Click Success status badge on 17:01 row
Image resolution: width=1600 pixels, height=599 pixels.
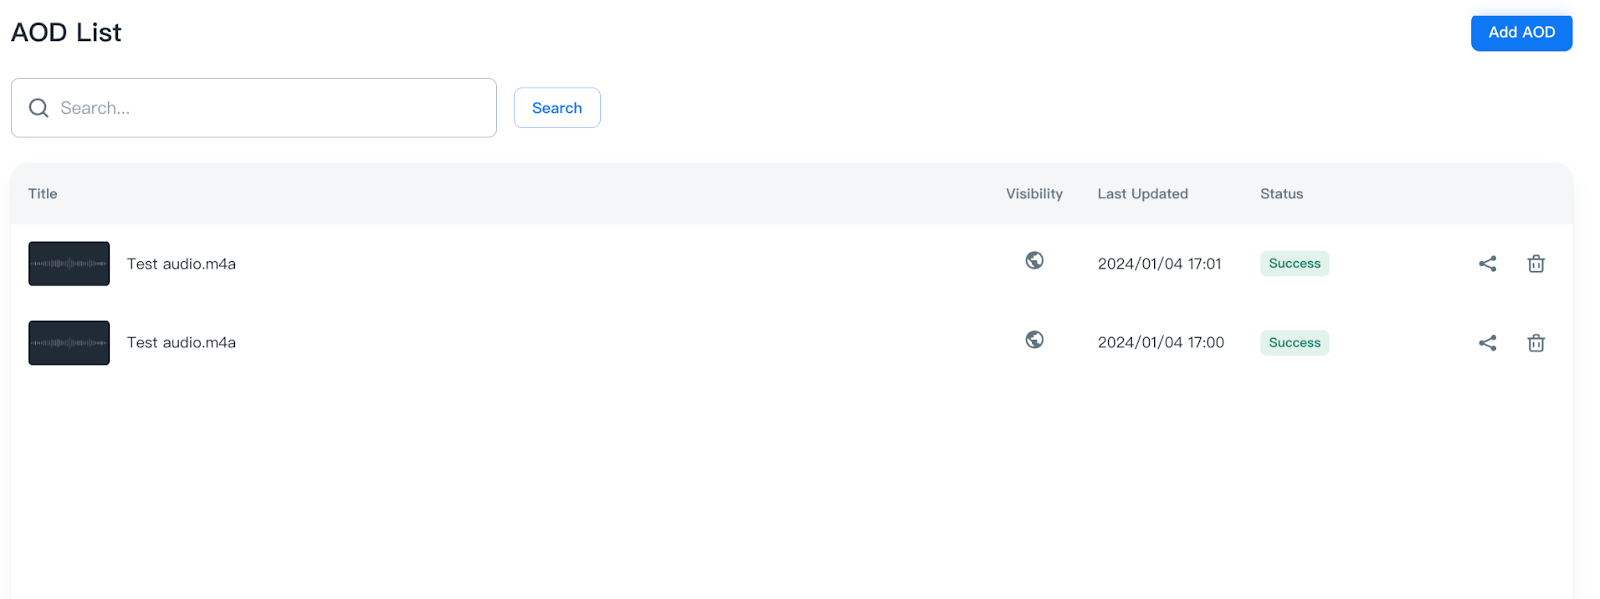pos(1294,264)
